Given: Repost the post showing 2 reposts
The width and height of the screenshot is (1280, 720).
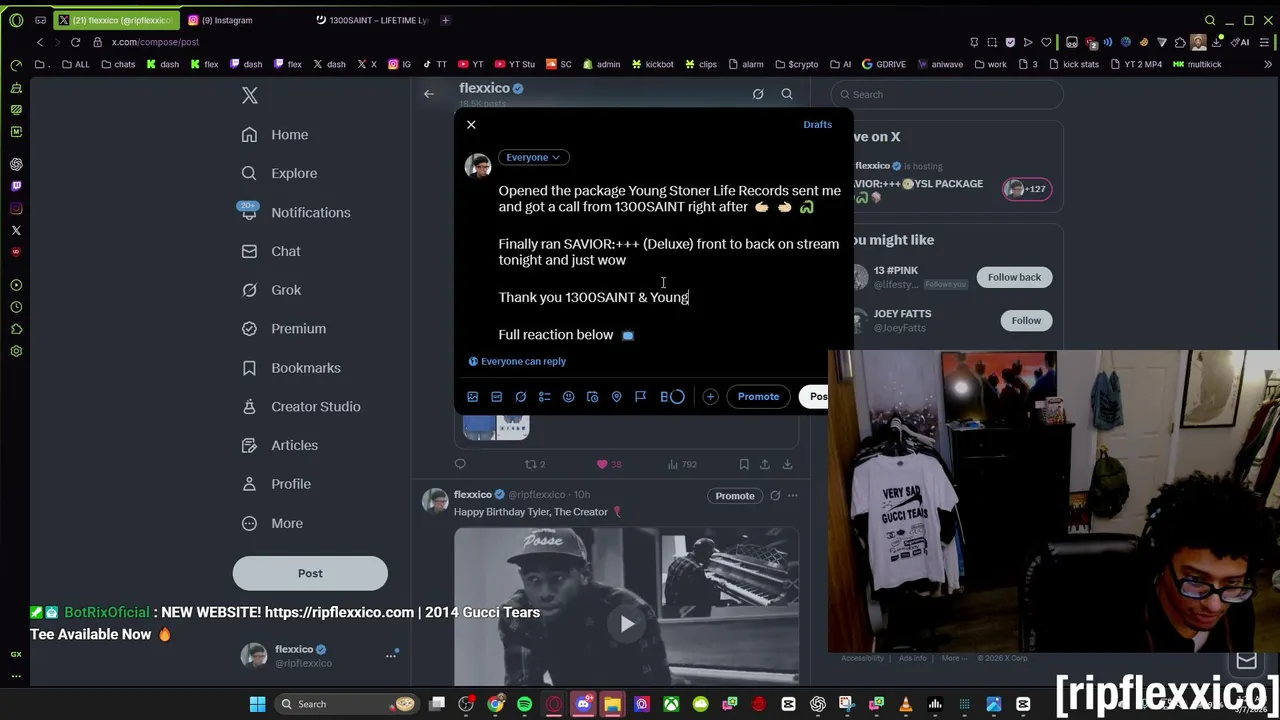Looking at the screenshot, I should 535,464.
